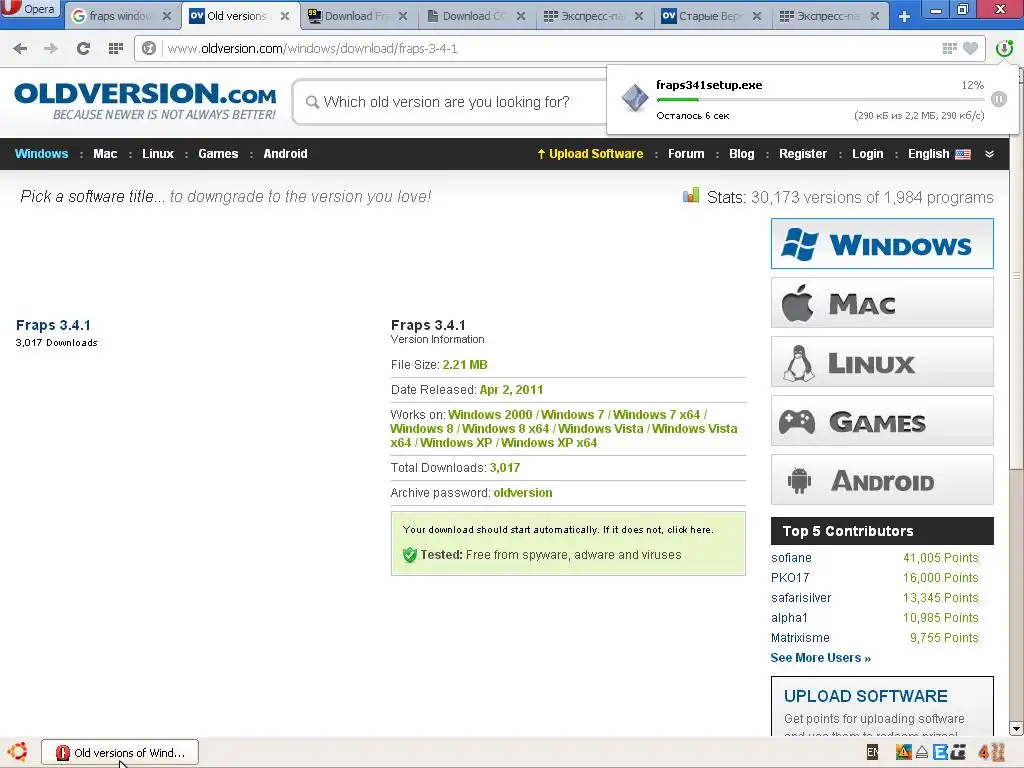The image size is (1024, 768).
Task: Go forward with the browser forward arrow
Action: tap(51, 48)
